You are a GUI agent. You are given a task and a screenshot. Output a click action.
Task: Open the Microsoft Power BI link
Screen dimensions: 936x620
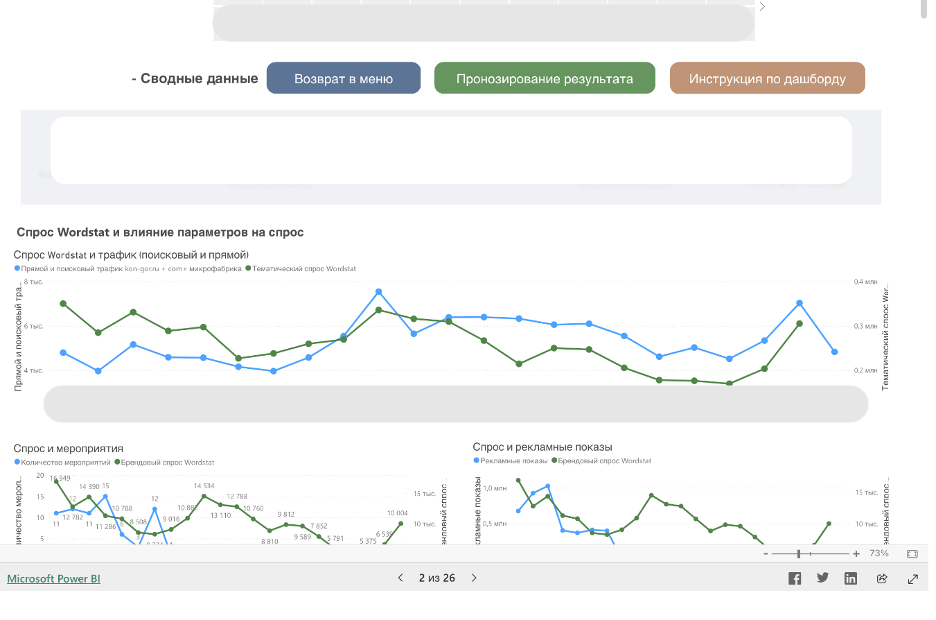54,579
